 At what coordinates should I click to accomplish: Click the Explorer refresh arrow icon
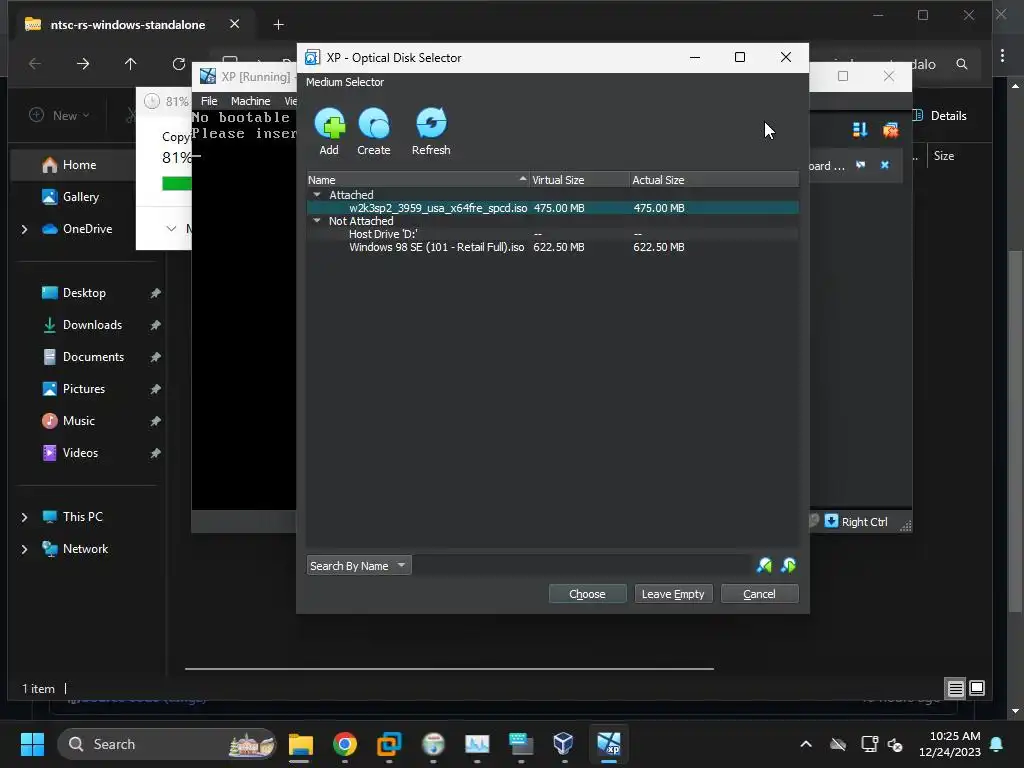click(178, 64)
